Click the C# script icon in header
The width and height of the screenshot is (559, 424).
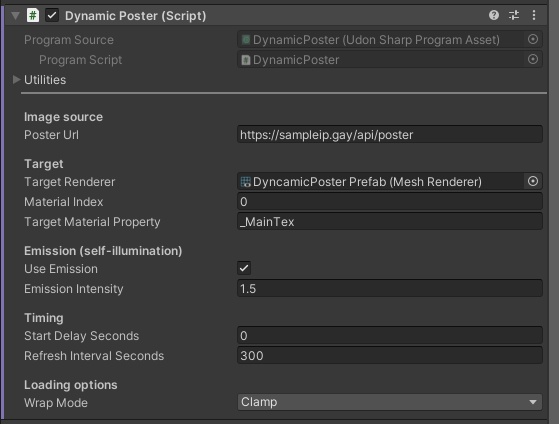(x=33, y=16)
